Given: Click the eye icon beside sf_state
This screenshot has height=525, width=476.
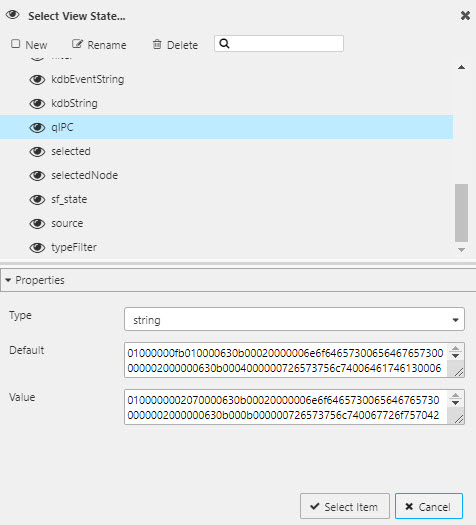Looking at the screenshot, I should pos(37,200).
